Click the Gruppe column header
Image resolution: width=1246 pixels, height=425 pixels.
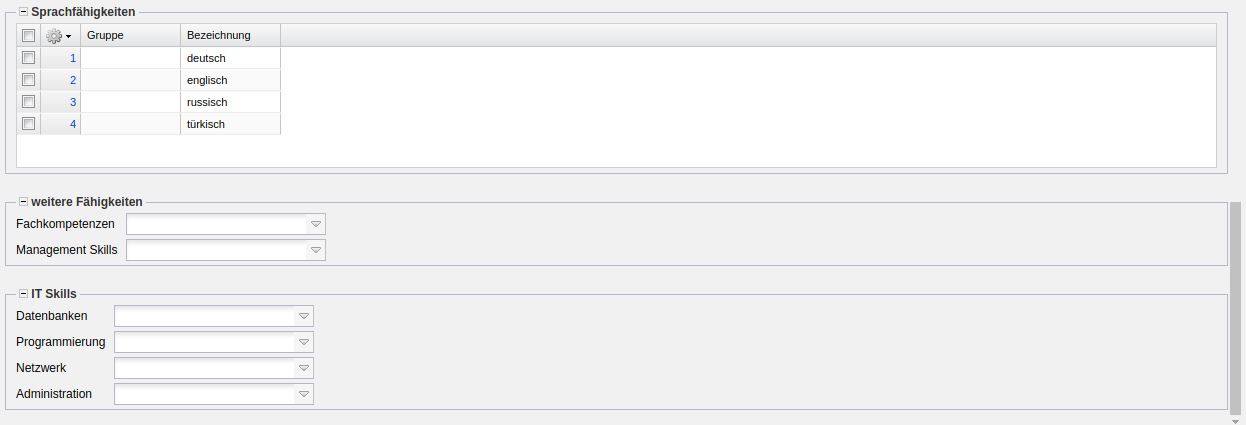(x=130, y=36)
